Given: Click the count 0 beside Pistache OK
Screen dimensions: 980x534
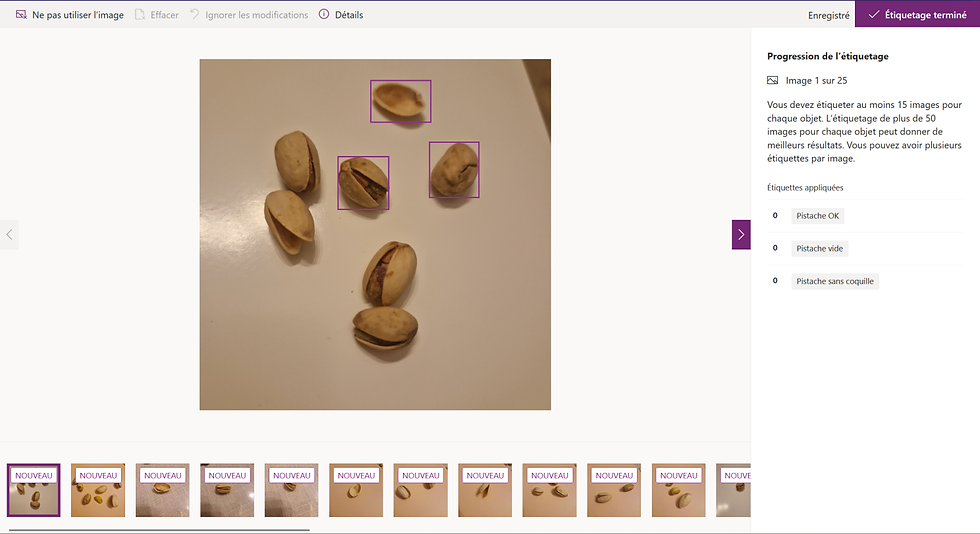Looking at the screenshot, I should click(x=775, y=216).
